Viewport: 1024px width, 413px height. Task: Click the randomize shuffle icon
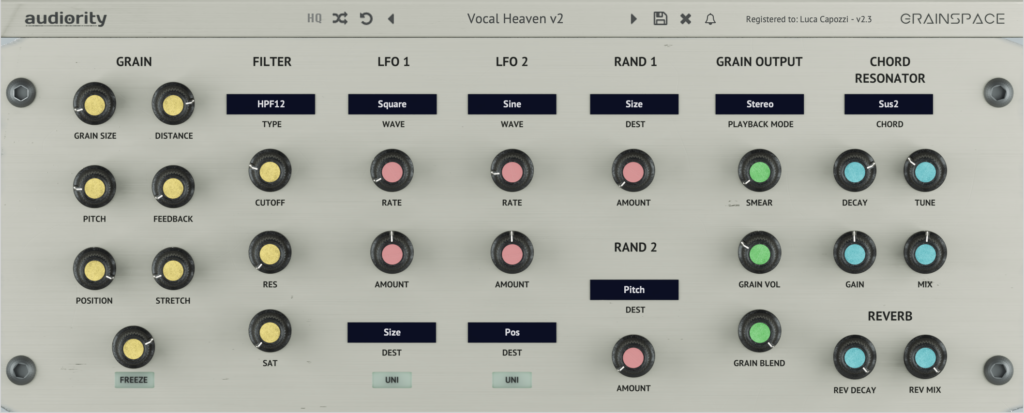(x=340, y=19)
